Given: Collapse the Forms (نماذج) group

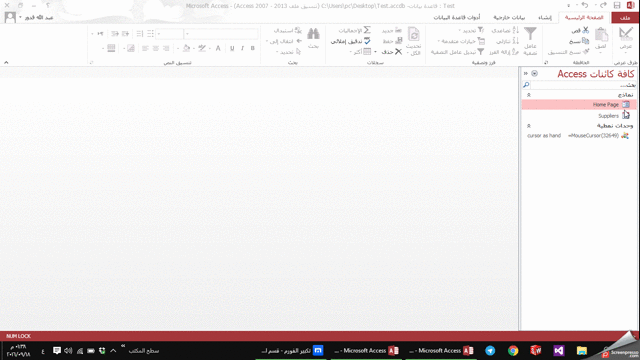Looking at the screenshot, I should (x=529, y=95).
